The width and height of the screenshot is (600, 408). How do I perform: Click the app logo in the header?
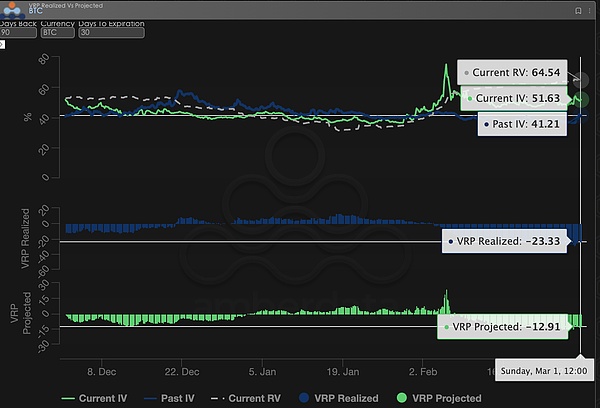[x=11, y=10]
